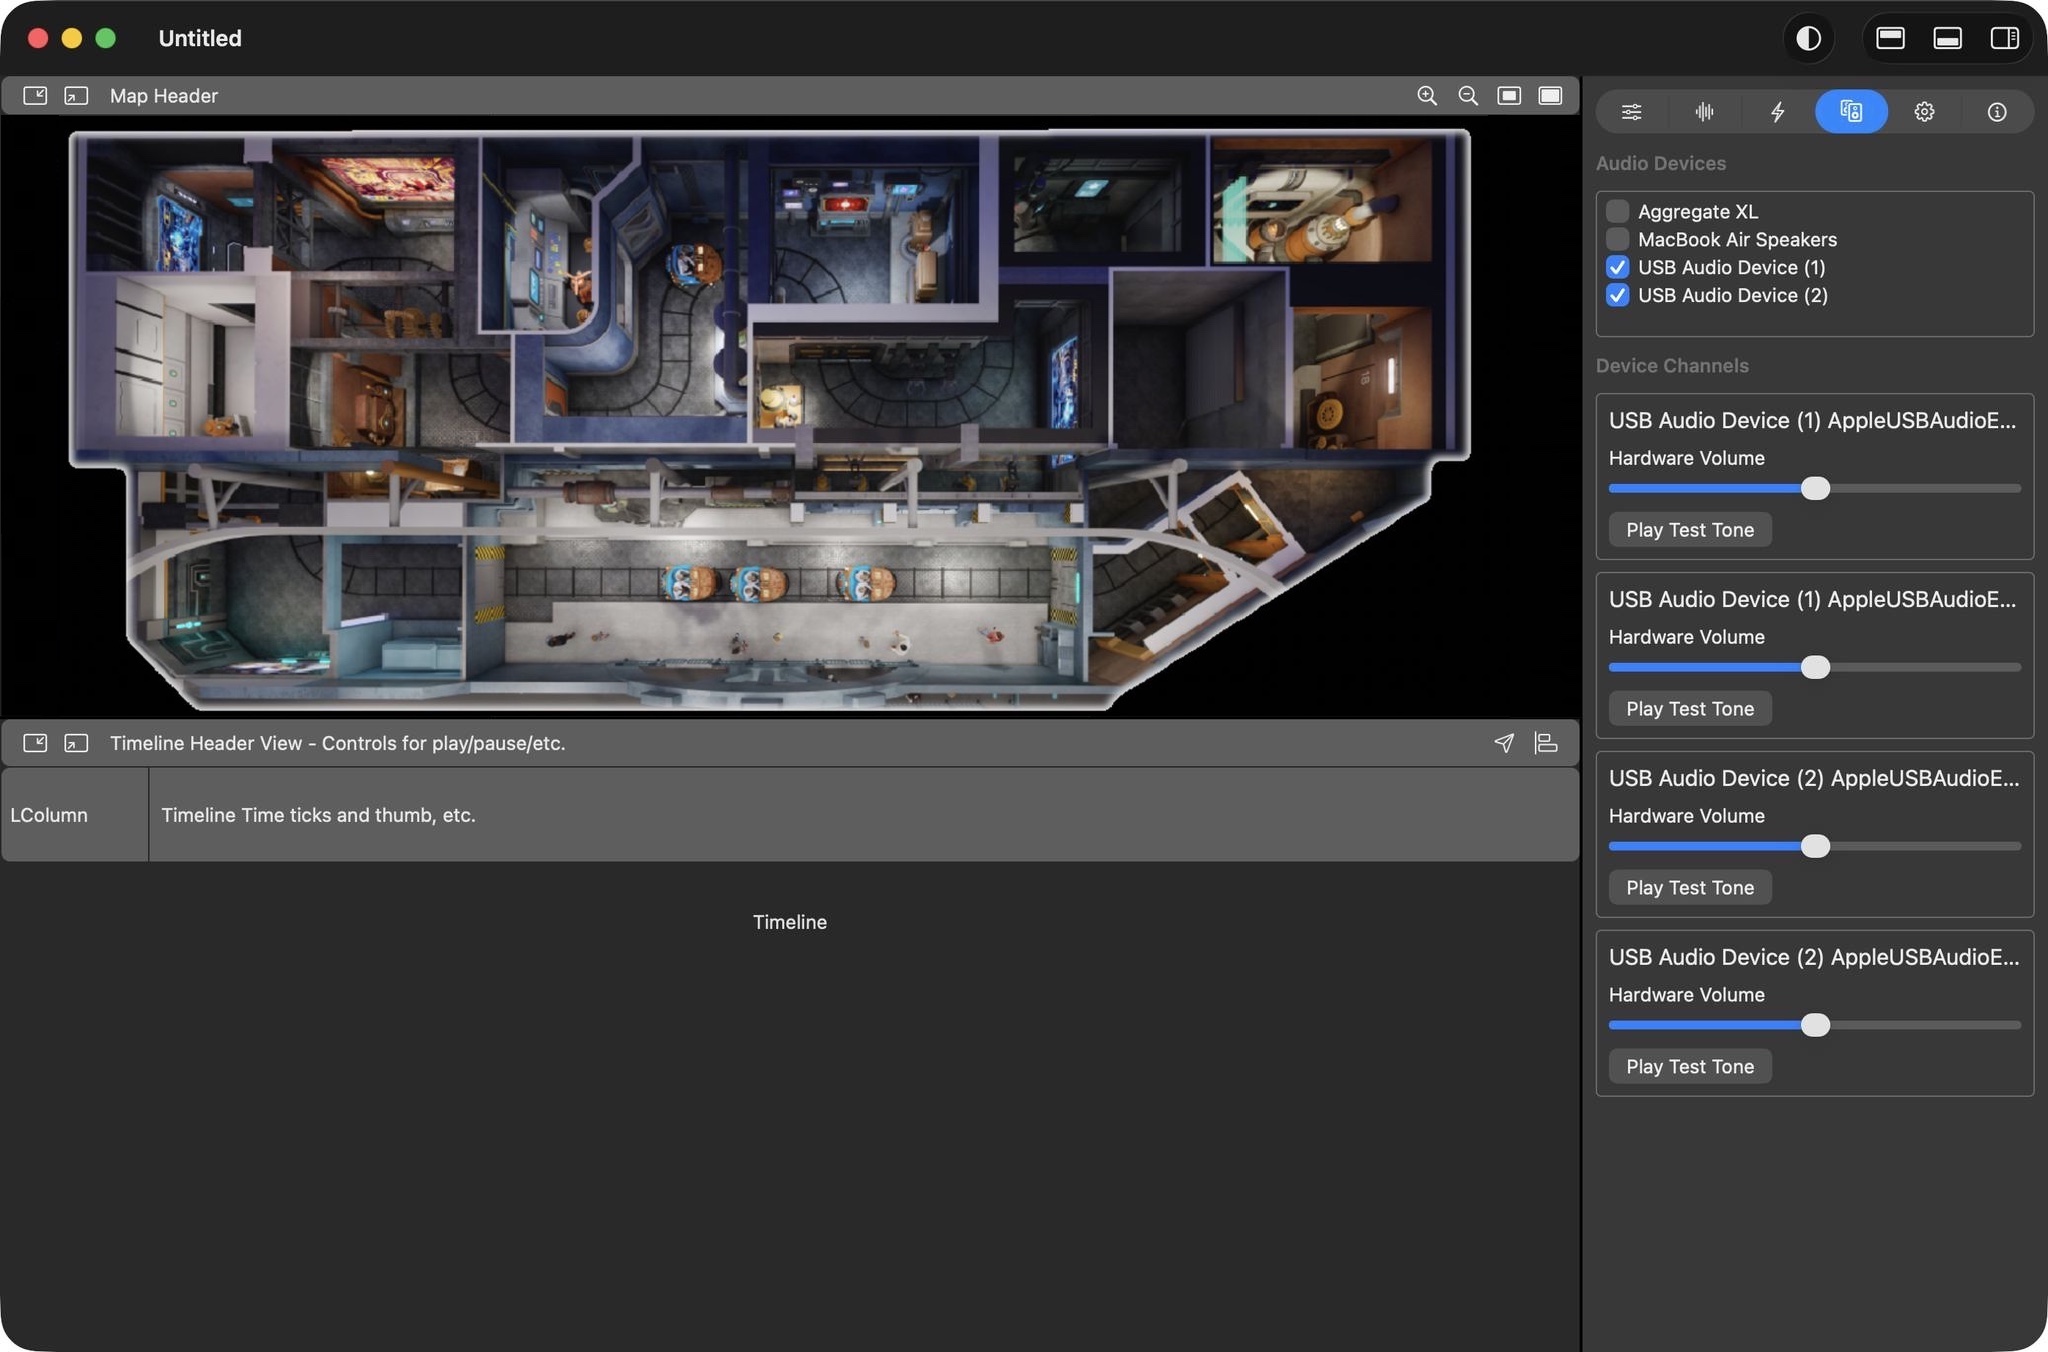This screenshot has height=1352, width=2048.
Task: Toggle the right sidebar layout icon
Action: 2004,38
